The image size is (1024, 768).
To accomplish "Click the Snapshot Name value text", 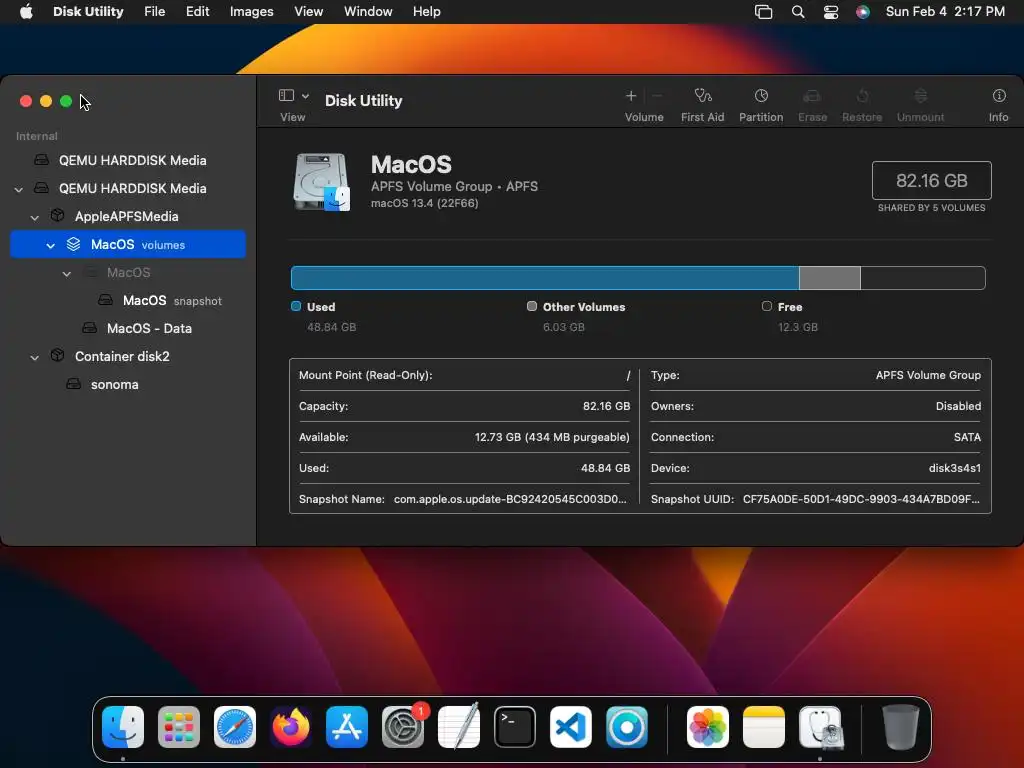I will pyautogui.click(x=510, y=499).
